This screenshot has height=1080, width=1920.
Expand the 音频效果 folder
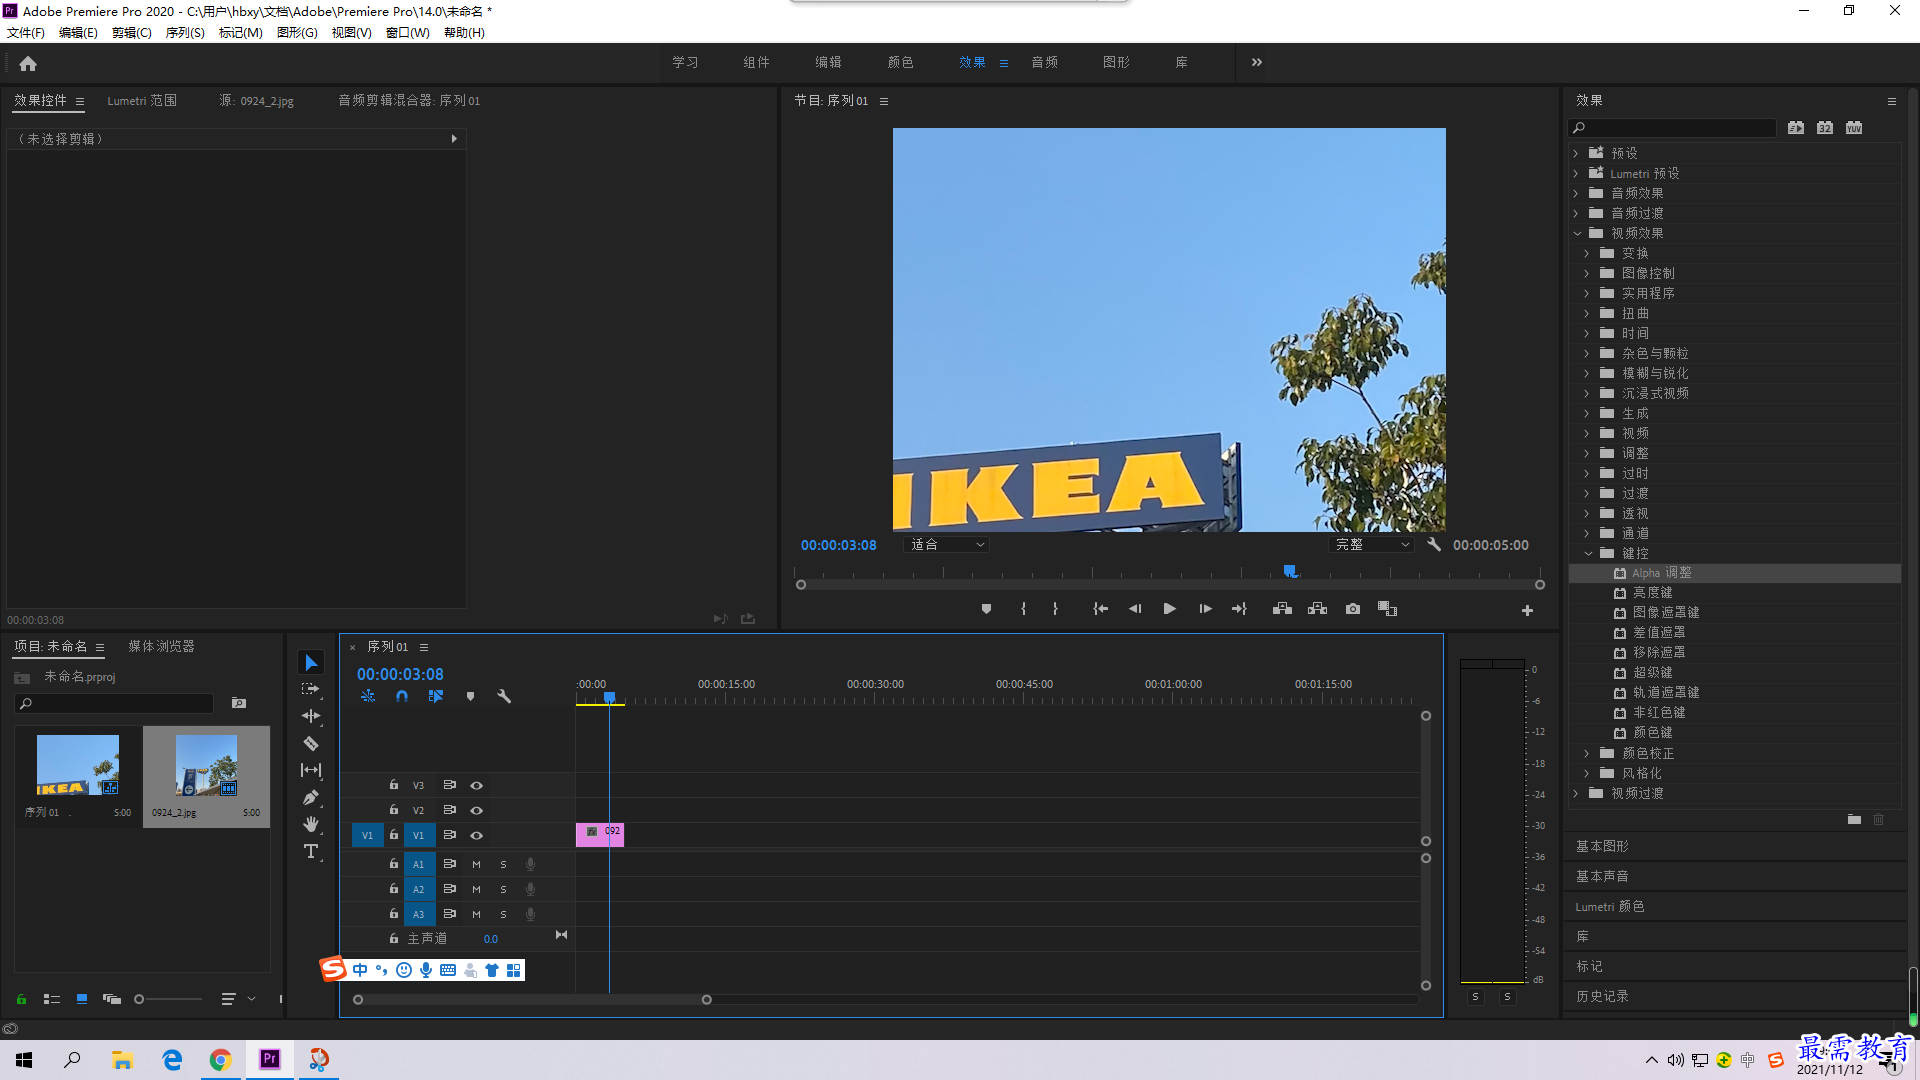coord(1576,193)
